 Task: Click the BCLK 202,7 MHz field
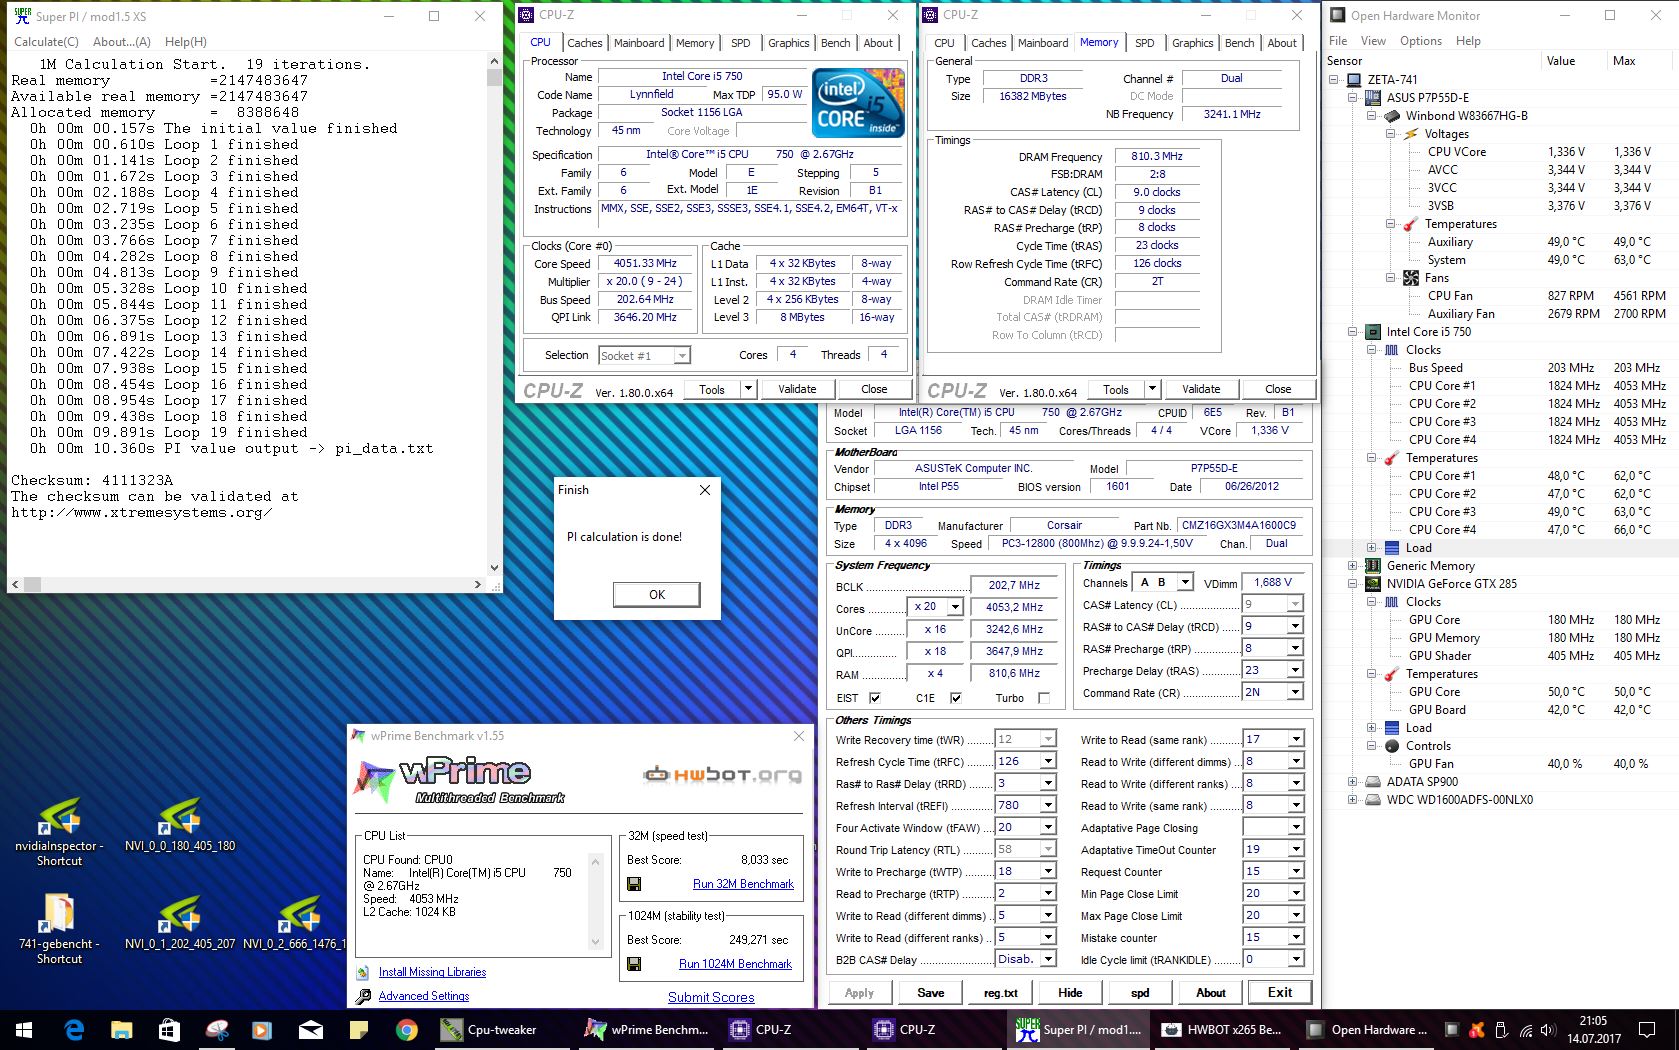(1014, 585)
